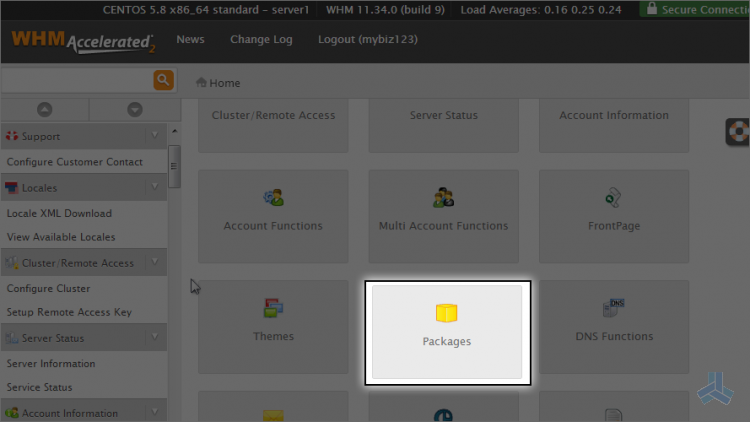Image resolution: width=750 pixels, height=422 pixels.
Task: Collapse the Locales sidebar section arrow
Action: point(155,187)
